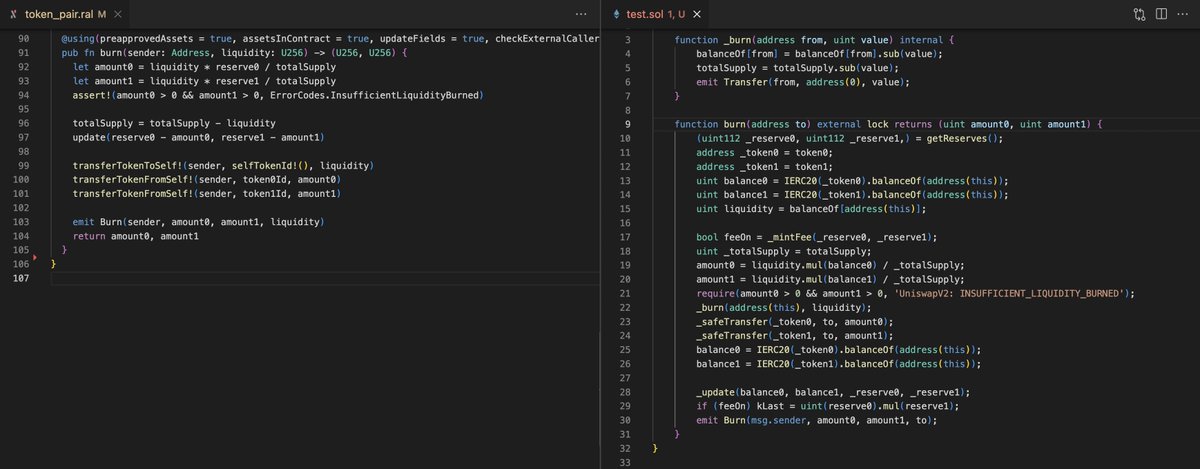Click 'transferTokenFromSelf!(sender, token0Id, amount0)' line
The height and width of the screenshot is (469, 1200).
207,179
